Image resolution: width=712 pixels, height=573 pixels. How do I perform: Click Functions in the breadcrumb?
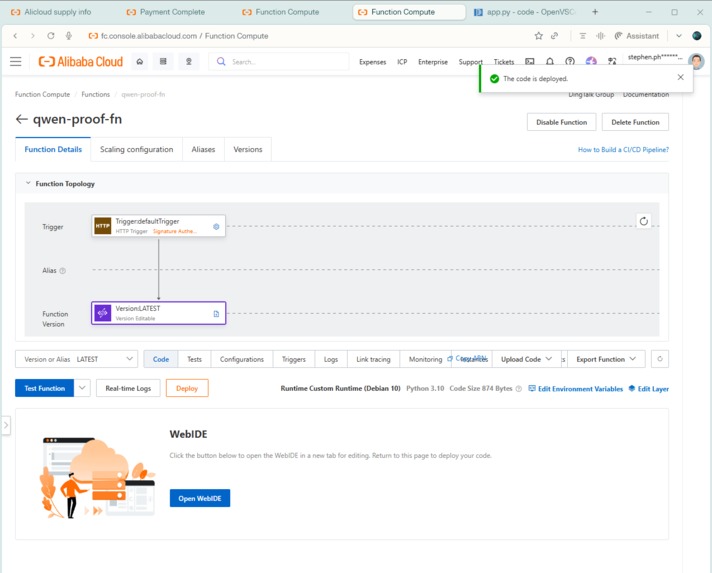point(95,94)
